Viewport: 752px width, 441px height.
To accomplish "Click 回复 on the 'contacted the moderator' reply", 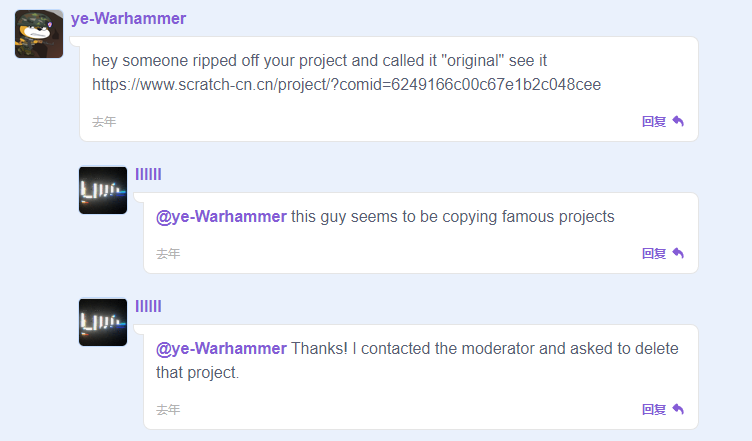I will click(654, 409).
